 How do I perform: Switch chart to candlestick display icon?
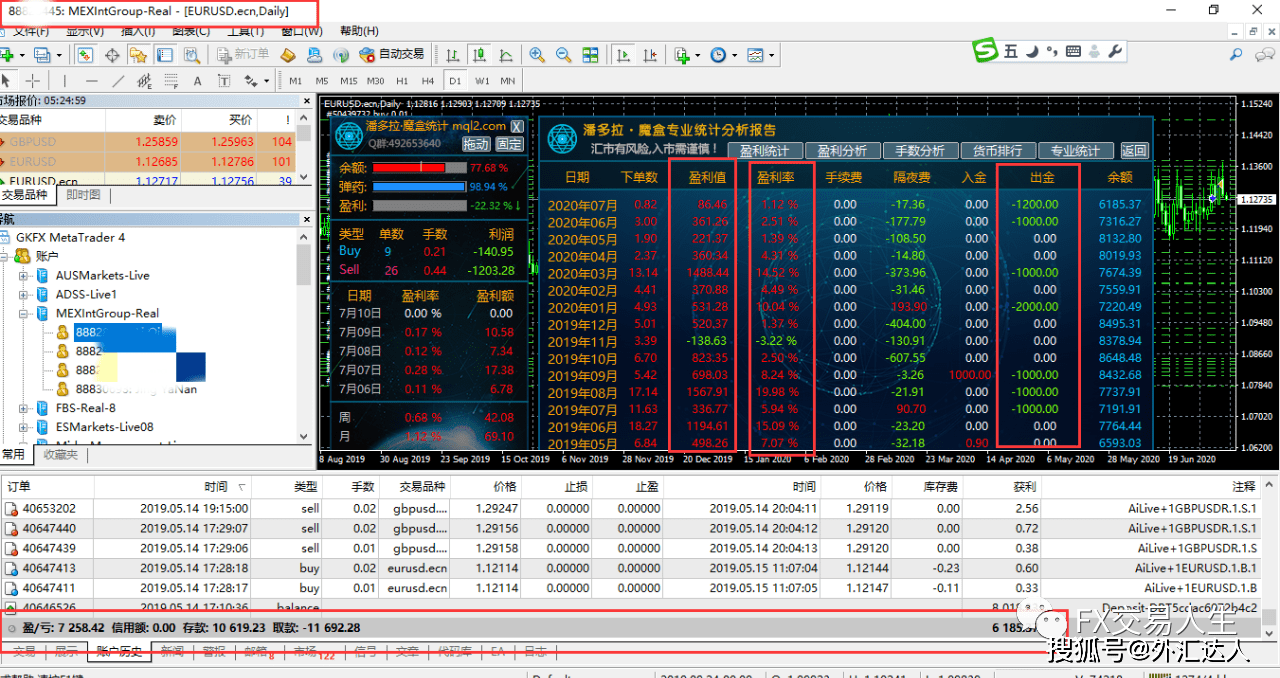pyautogui.click(x=479, y=55)
